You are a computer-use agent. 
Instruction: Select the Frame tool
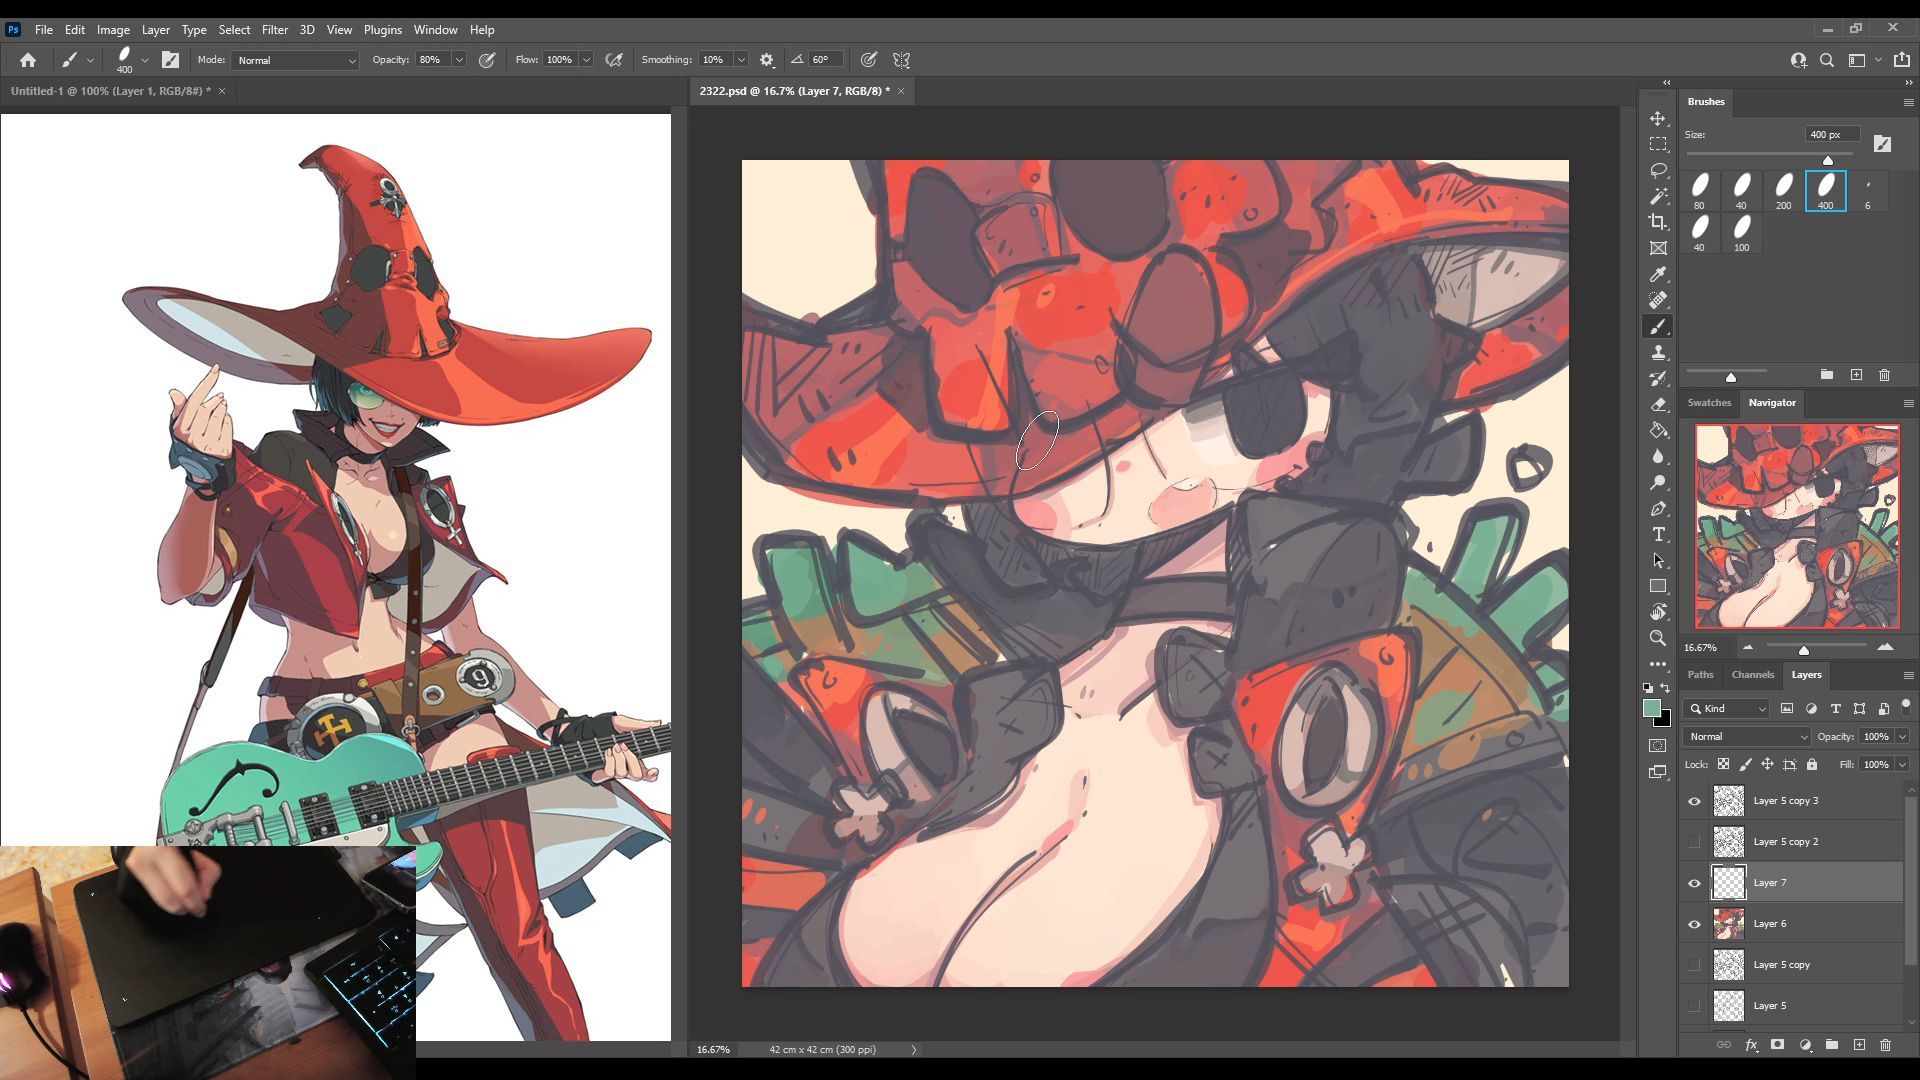[x=1658, y=248]
